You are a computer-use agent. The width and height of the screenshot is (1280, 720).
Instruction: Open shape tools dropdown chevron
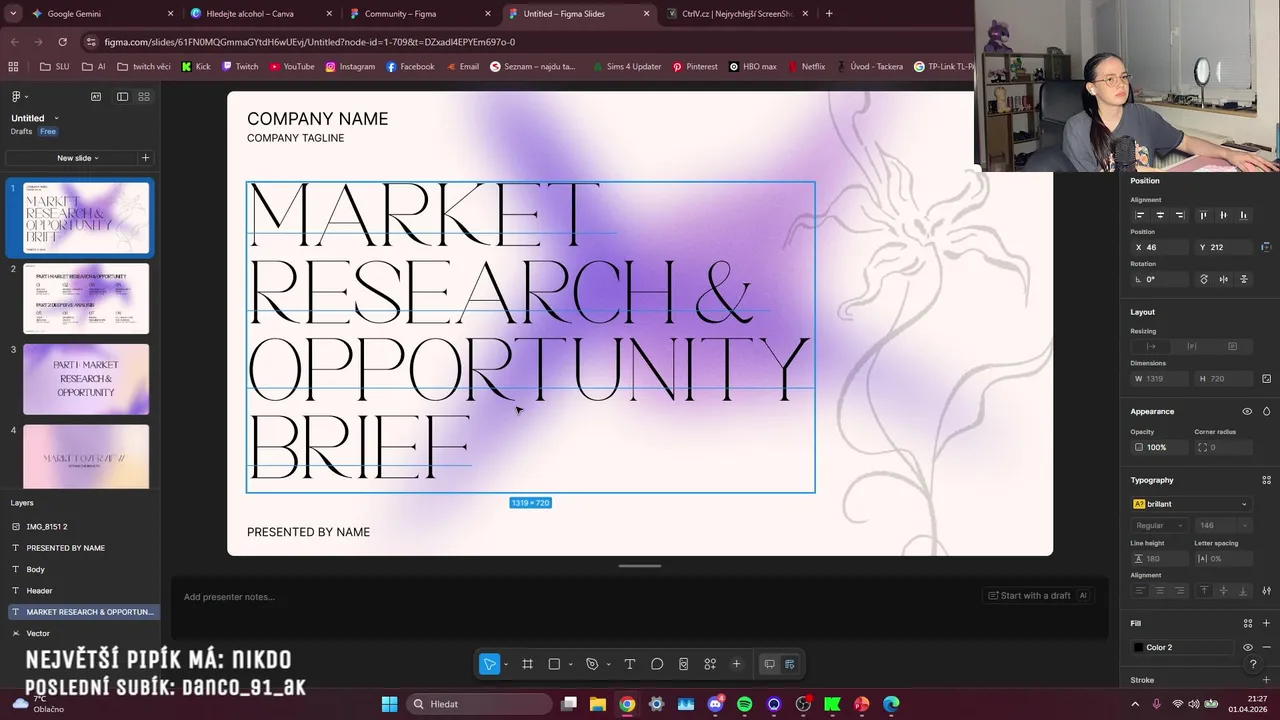point(571,664)
